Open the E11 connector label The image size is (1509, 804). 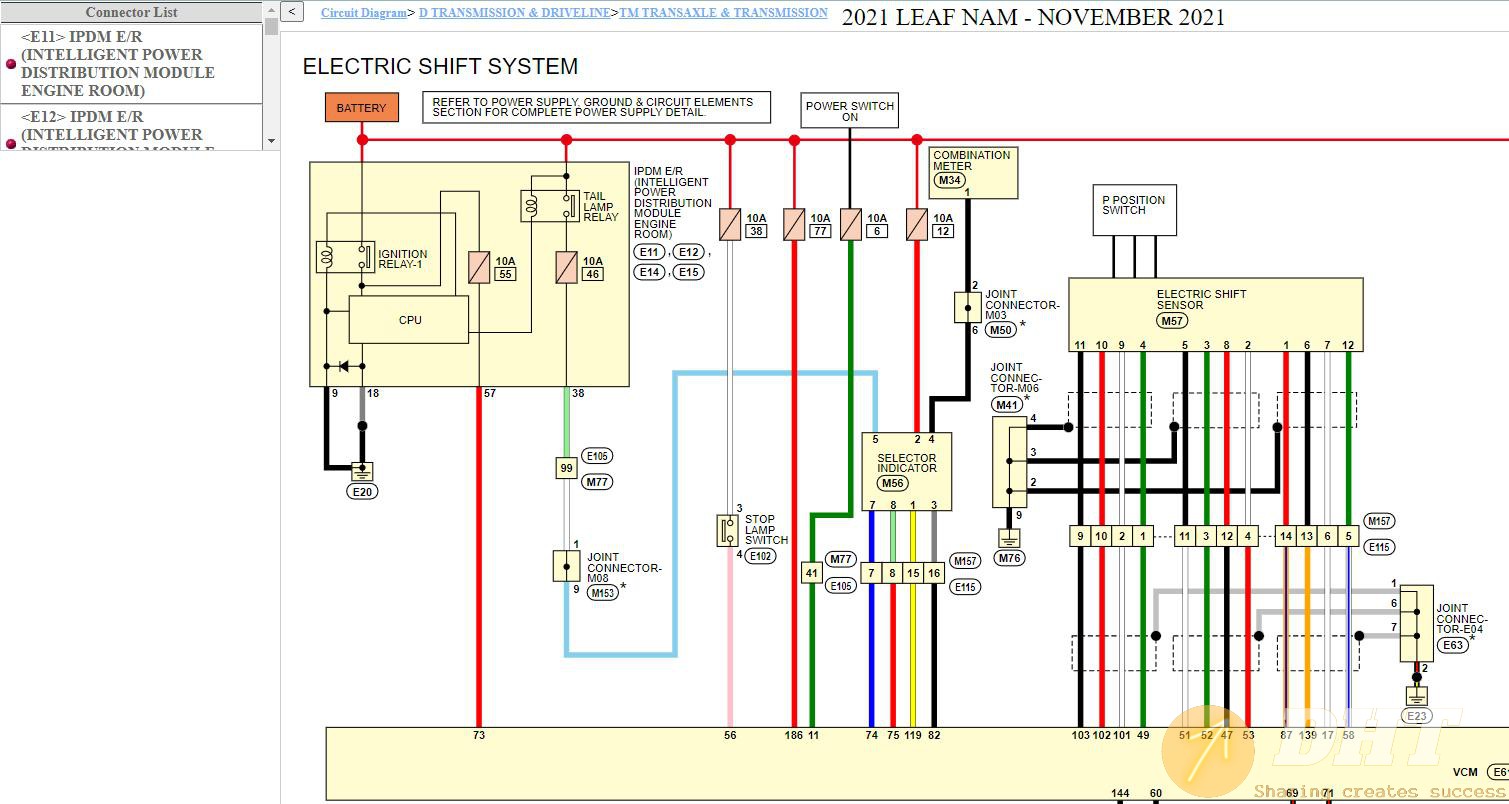click(x=650, y=252)
